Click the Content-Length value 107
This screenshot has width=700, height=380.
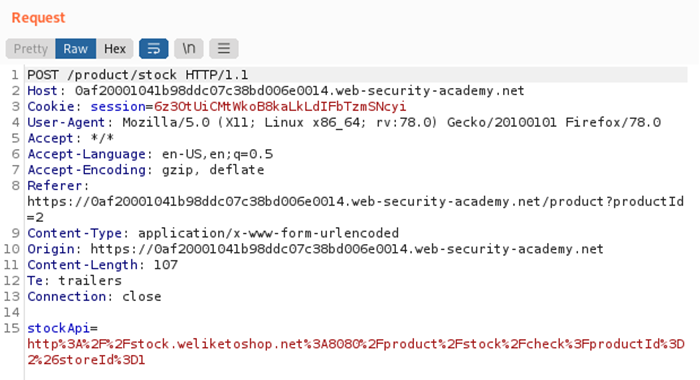(x=166, y=265)
